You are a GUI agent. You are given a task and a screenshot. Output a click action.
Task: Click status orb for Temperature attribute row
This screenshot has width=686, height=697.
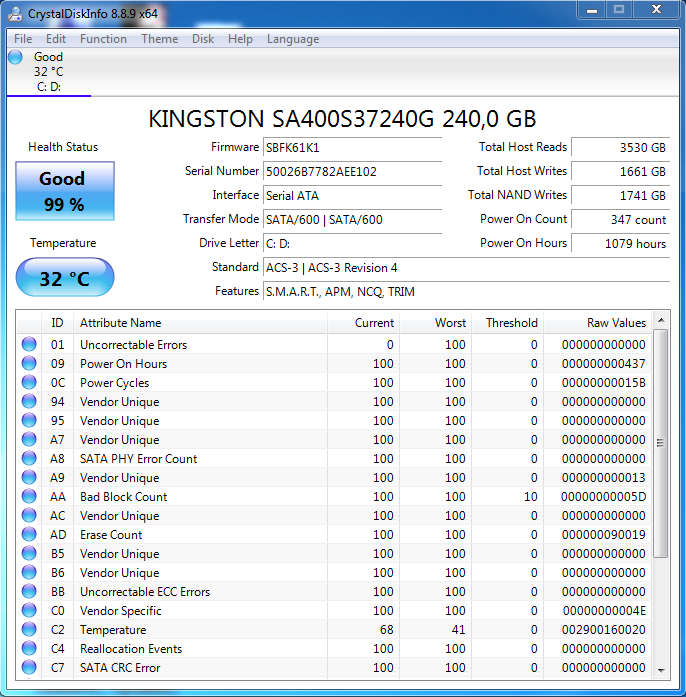29,629
